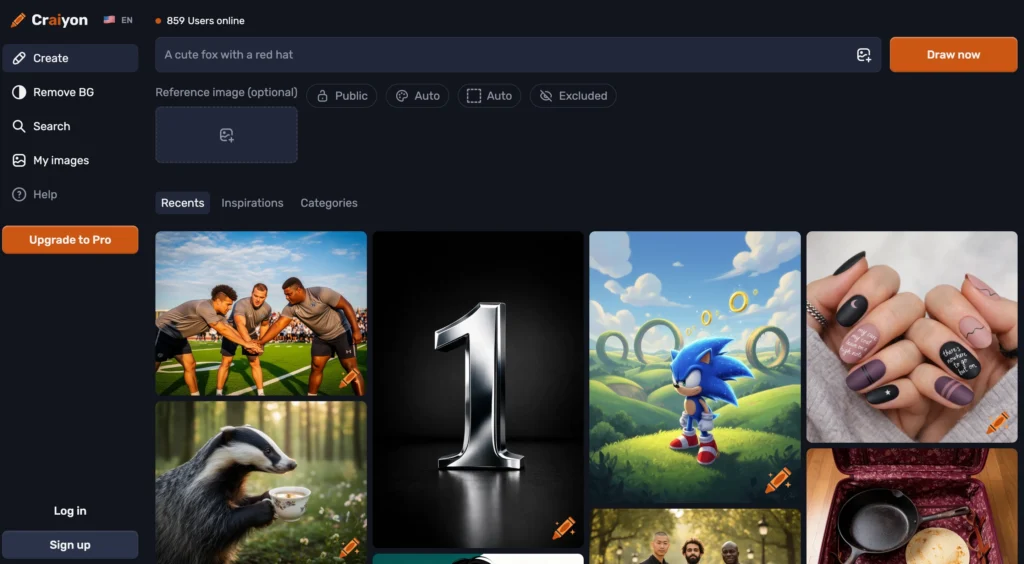This screenshot has width=1024, height=564.
Task: Click the crayon icon on nails image
Action: click(x=997, y=423)
